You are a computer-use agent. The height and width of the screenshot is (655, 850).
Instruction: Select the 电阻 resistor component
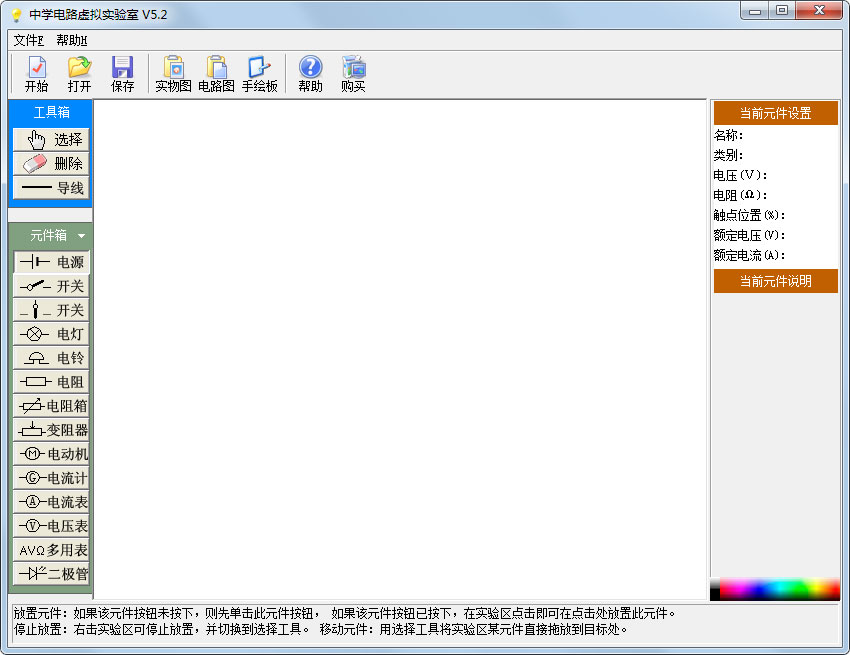click(x=51, y=382)
